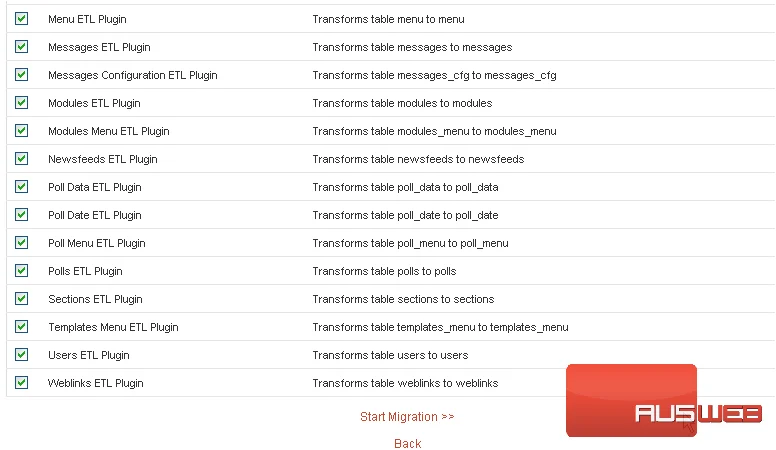Uncheck the Polls ETL Plugin checkbox
The width and height of the screenshot is (776, 450).
(21, 271)
